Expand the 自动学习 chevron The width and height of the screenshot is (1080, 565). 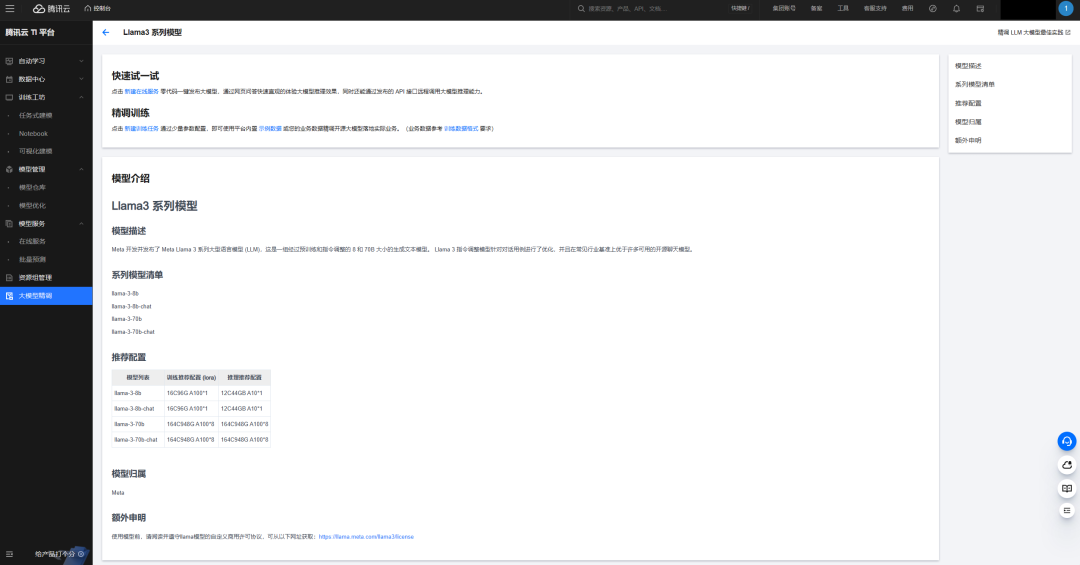pyautogui.click(x=81, y=61)
